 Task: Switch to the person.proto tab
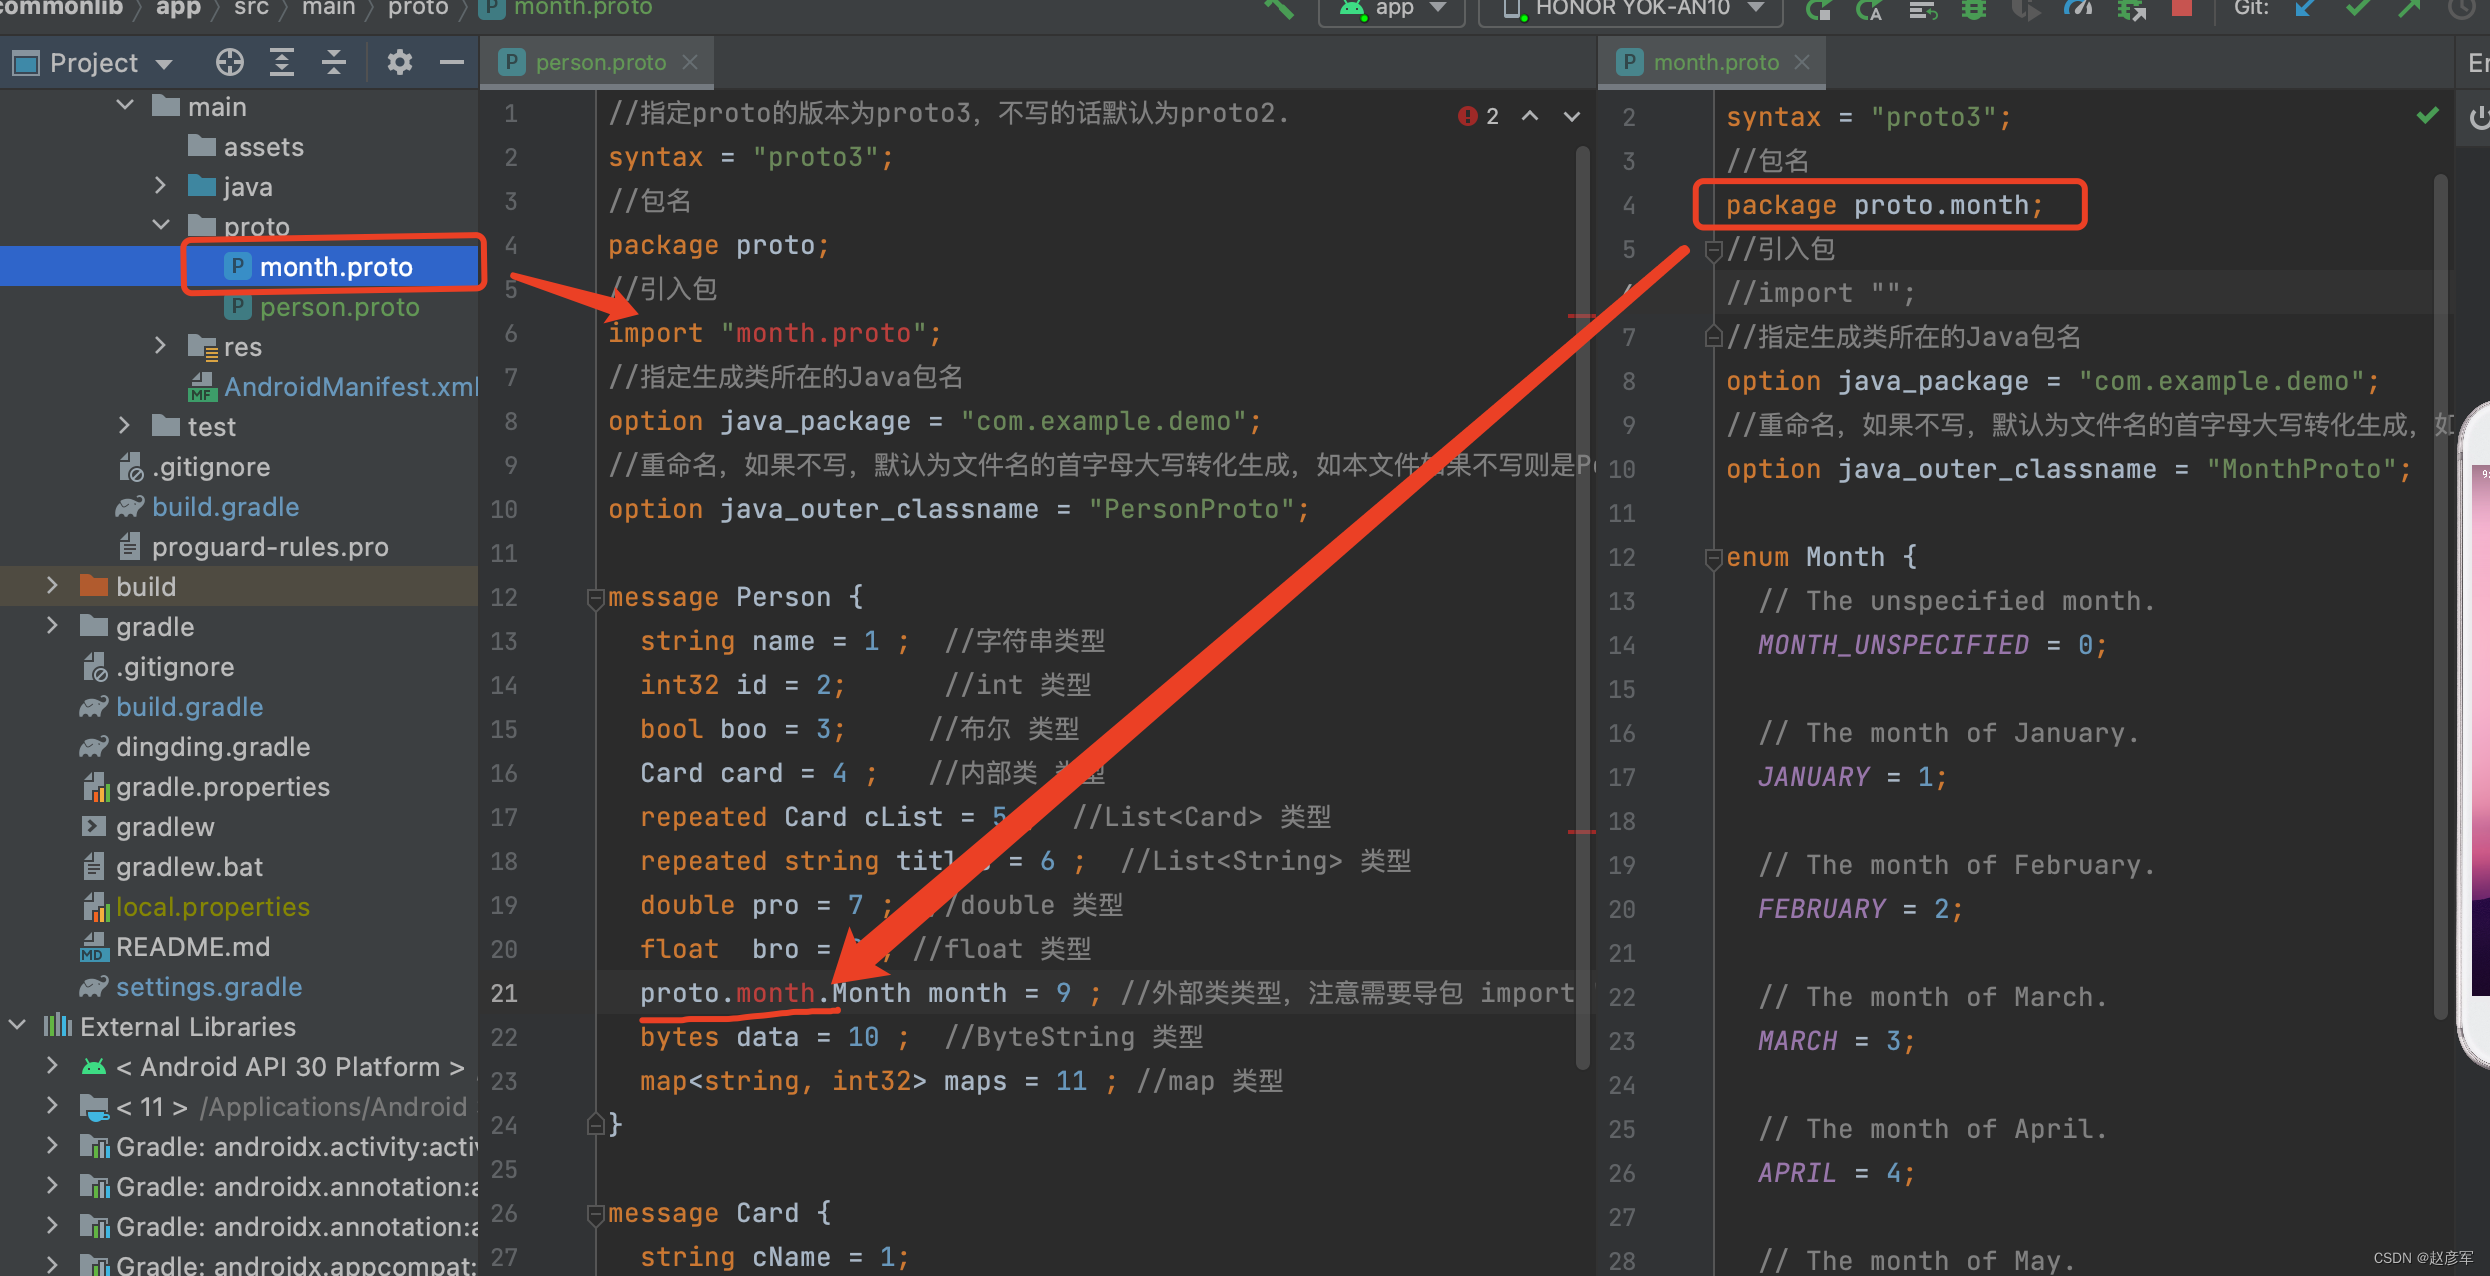click(x=599, y=63)
